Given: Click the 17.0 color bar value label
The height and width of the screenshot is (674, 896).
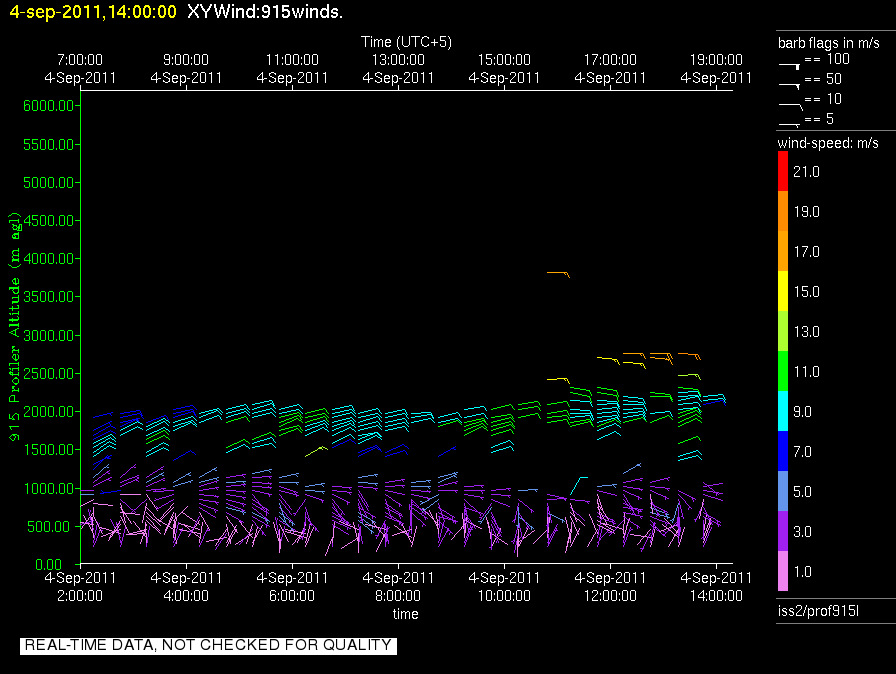Looking at the screenshot, I should tap(806, 252).
